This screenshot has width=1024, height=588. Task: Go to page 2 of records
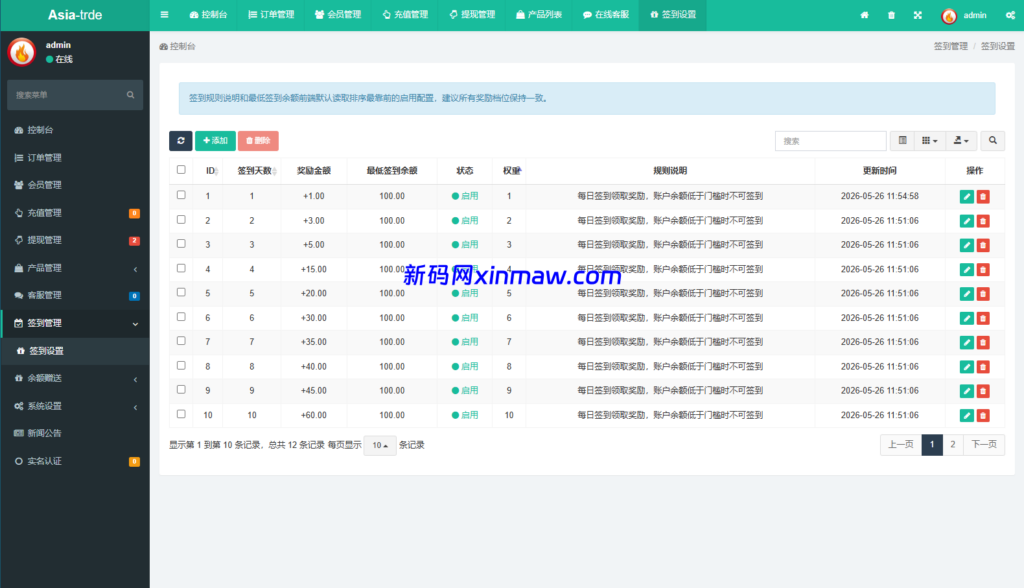[953, 445]
